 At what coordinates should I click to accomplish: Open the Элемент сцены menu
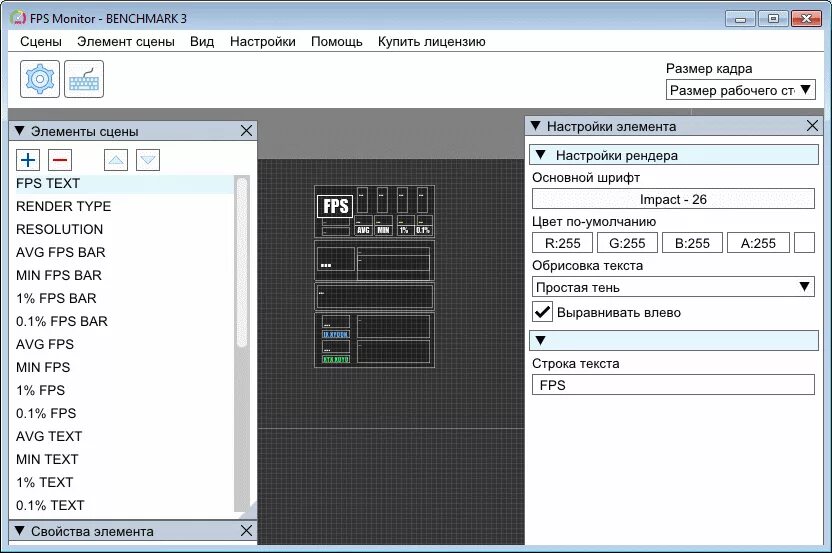(x=126, y=41)
